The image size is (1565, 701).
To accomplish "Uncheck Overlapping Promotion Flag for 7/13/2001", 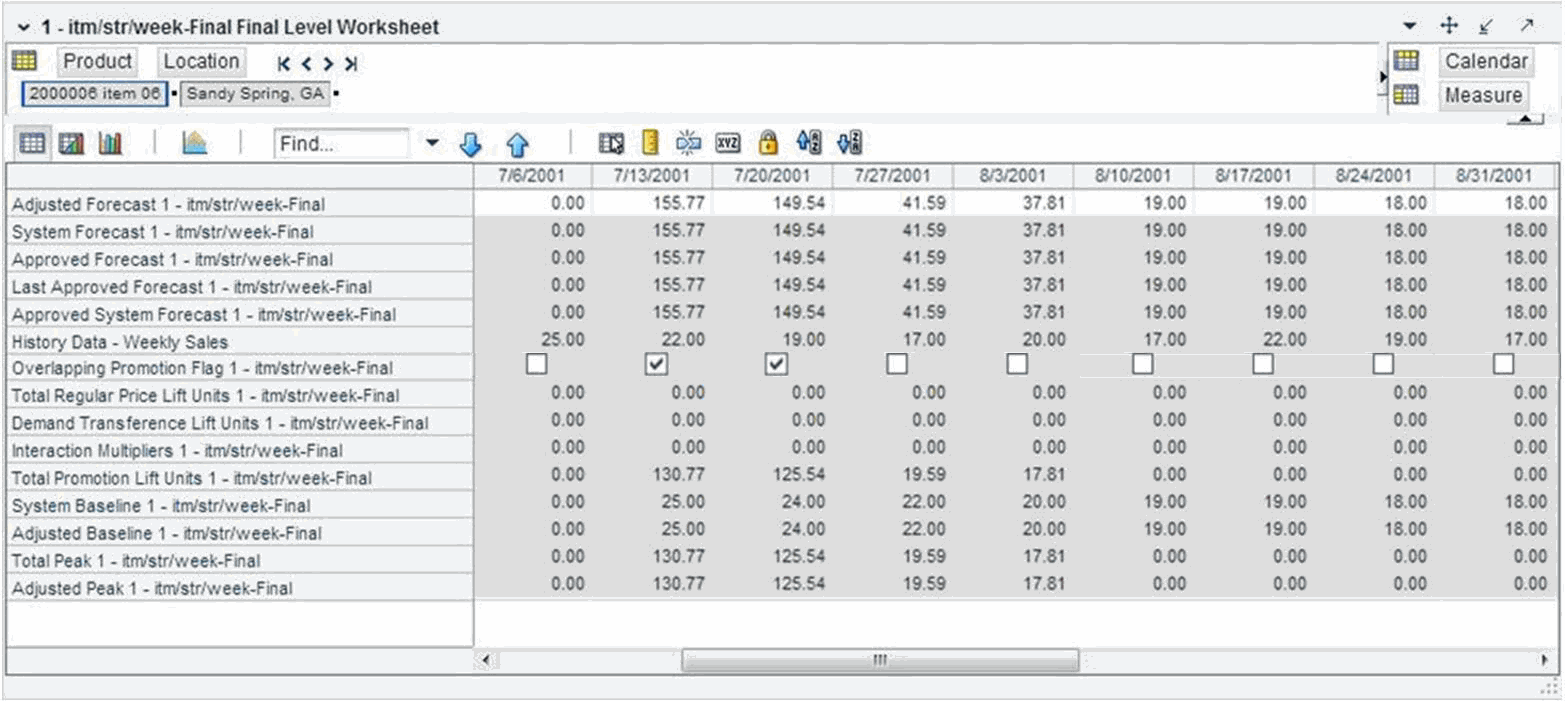I will coord(655,365).
